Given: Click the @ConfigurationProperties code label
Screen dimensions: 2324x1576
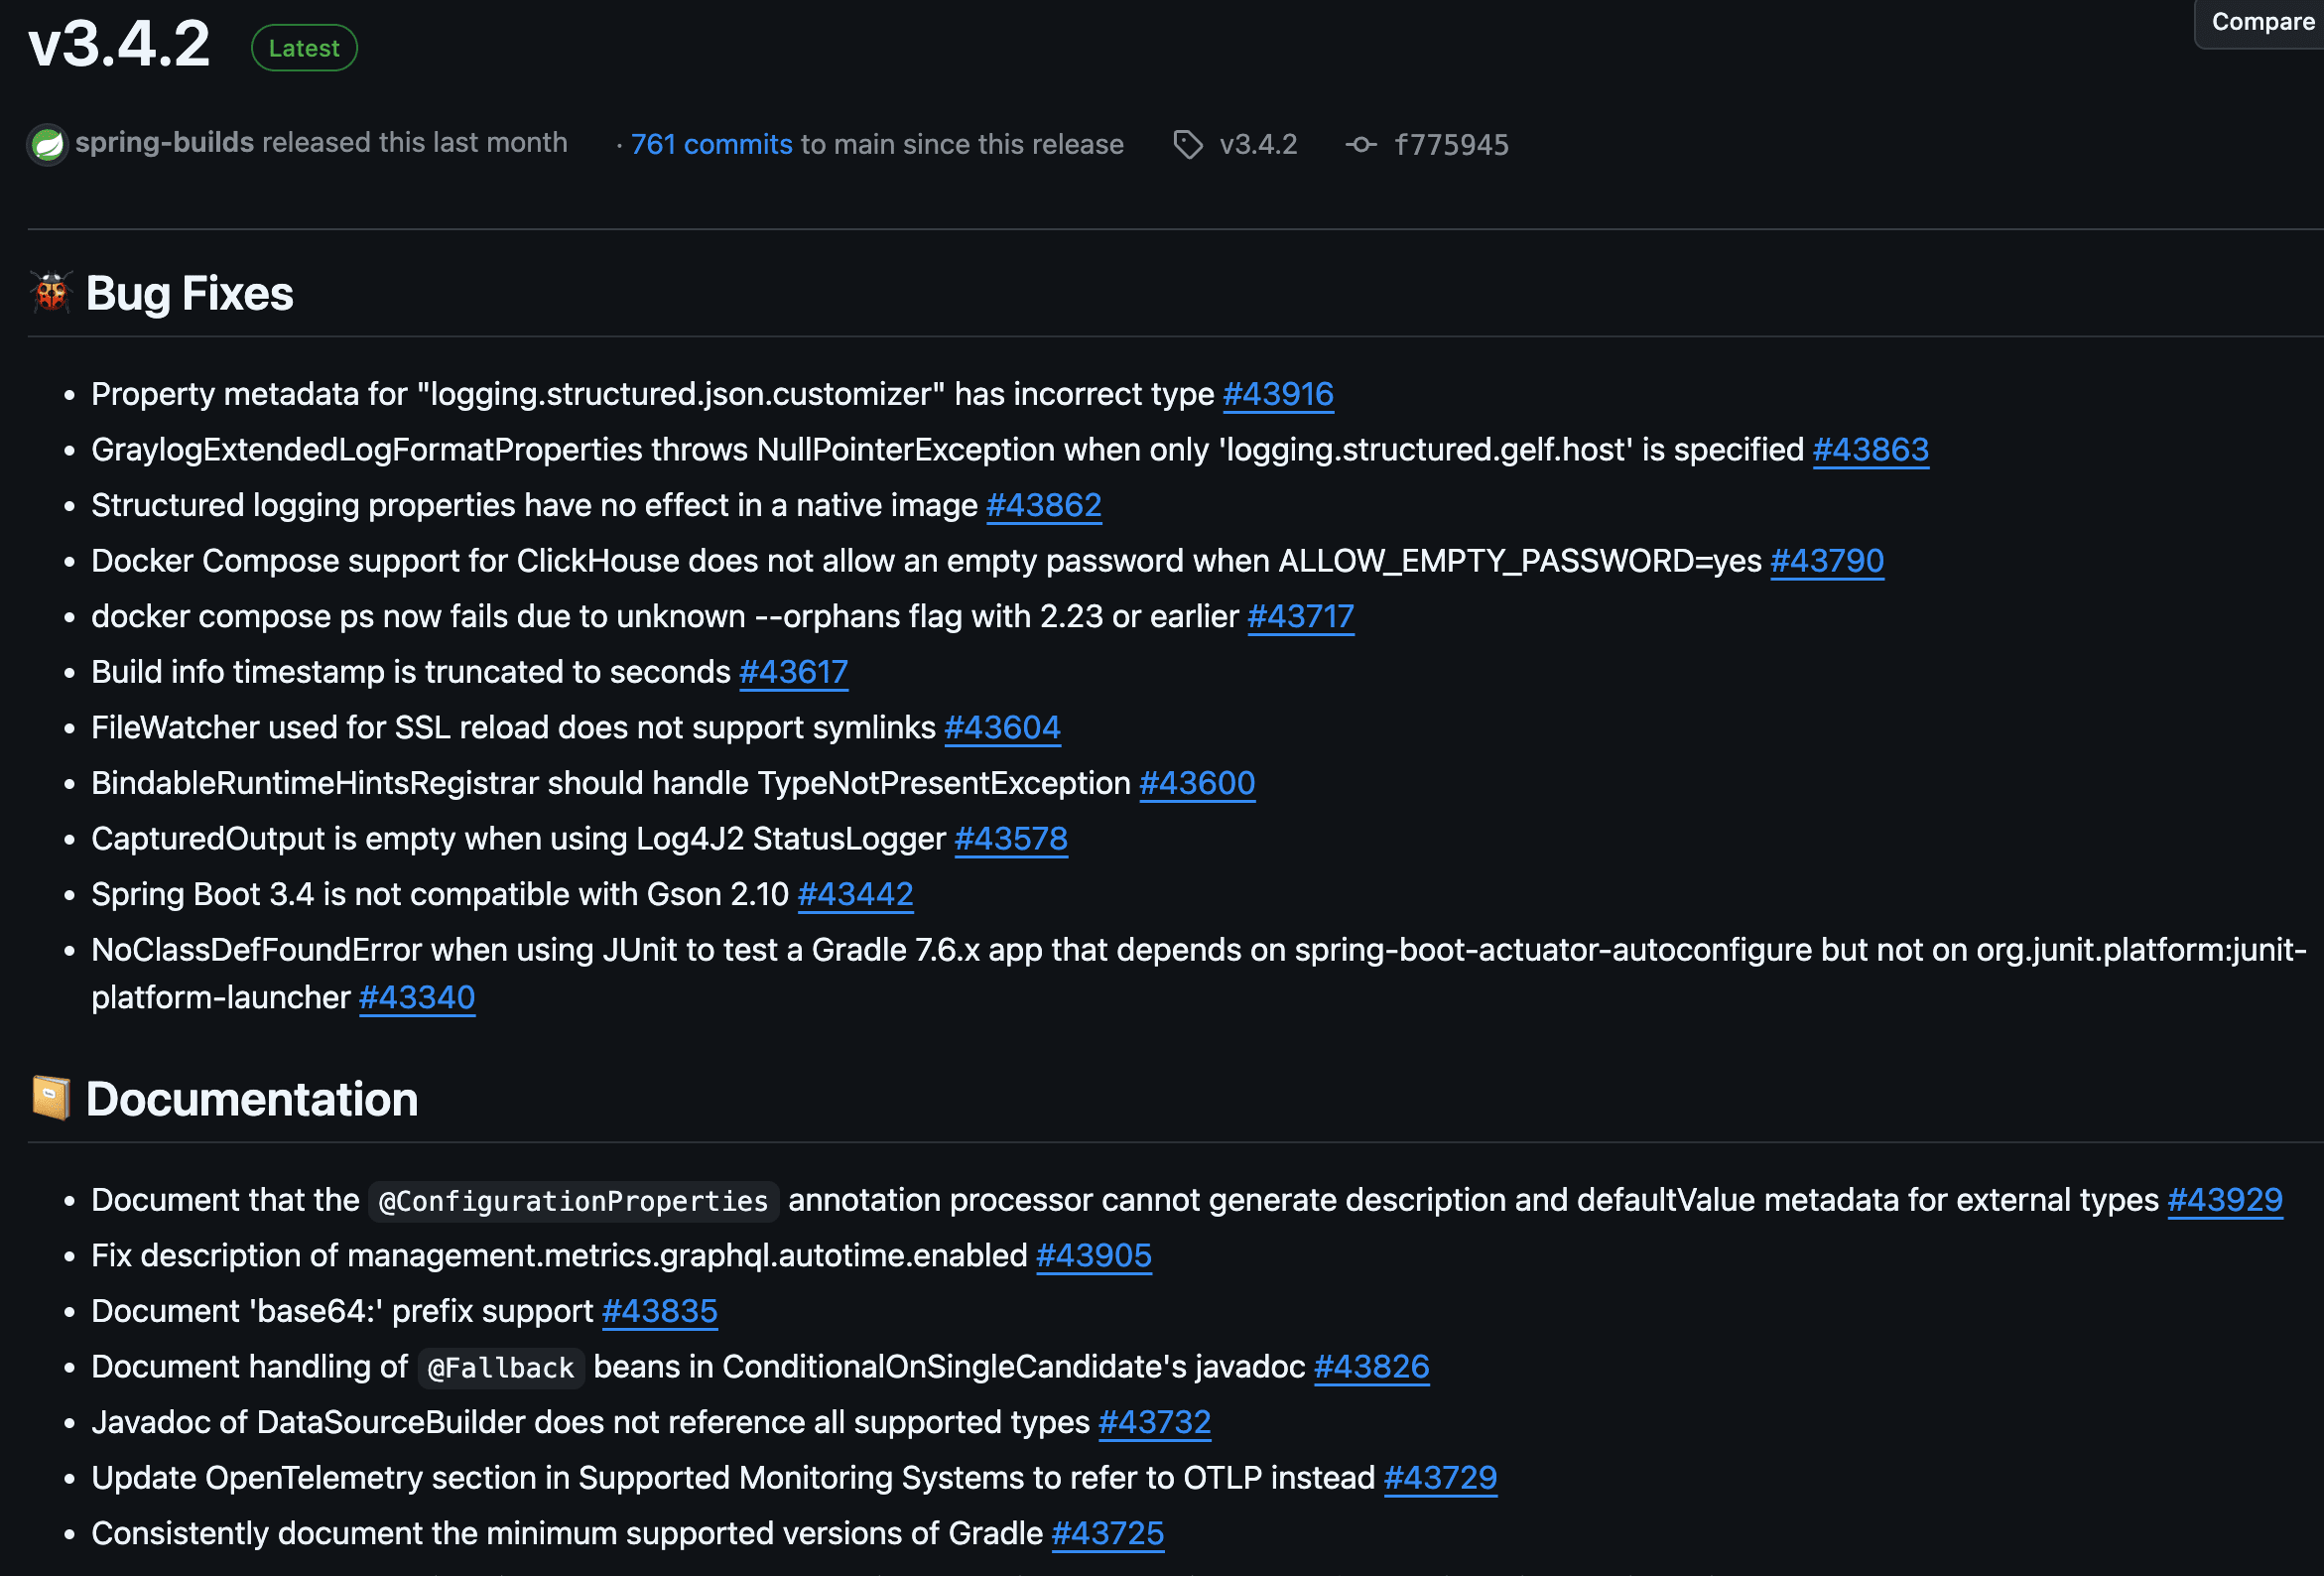Looking at the screenshot, I should 573,1201.
